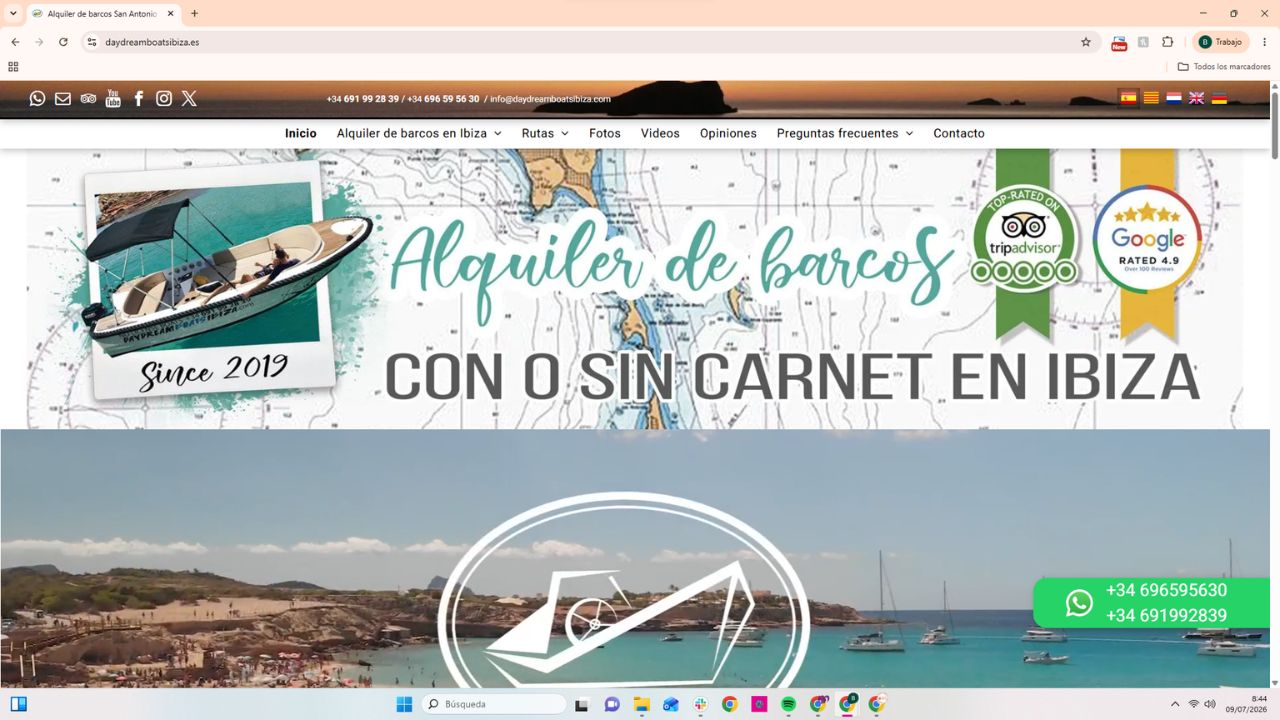1280x720 pixels.
Task: Click the page vertical scrollbar thumb
Action: [x=1275, y=125]
